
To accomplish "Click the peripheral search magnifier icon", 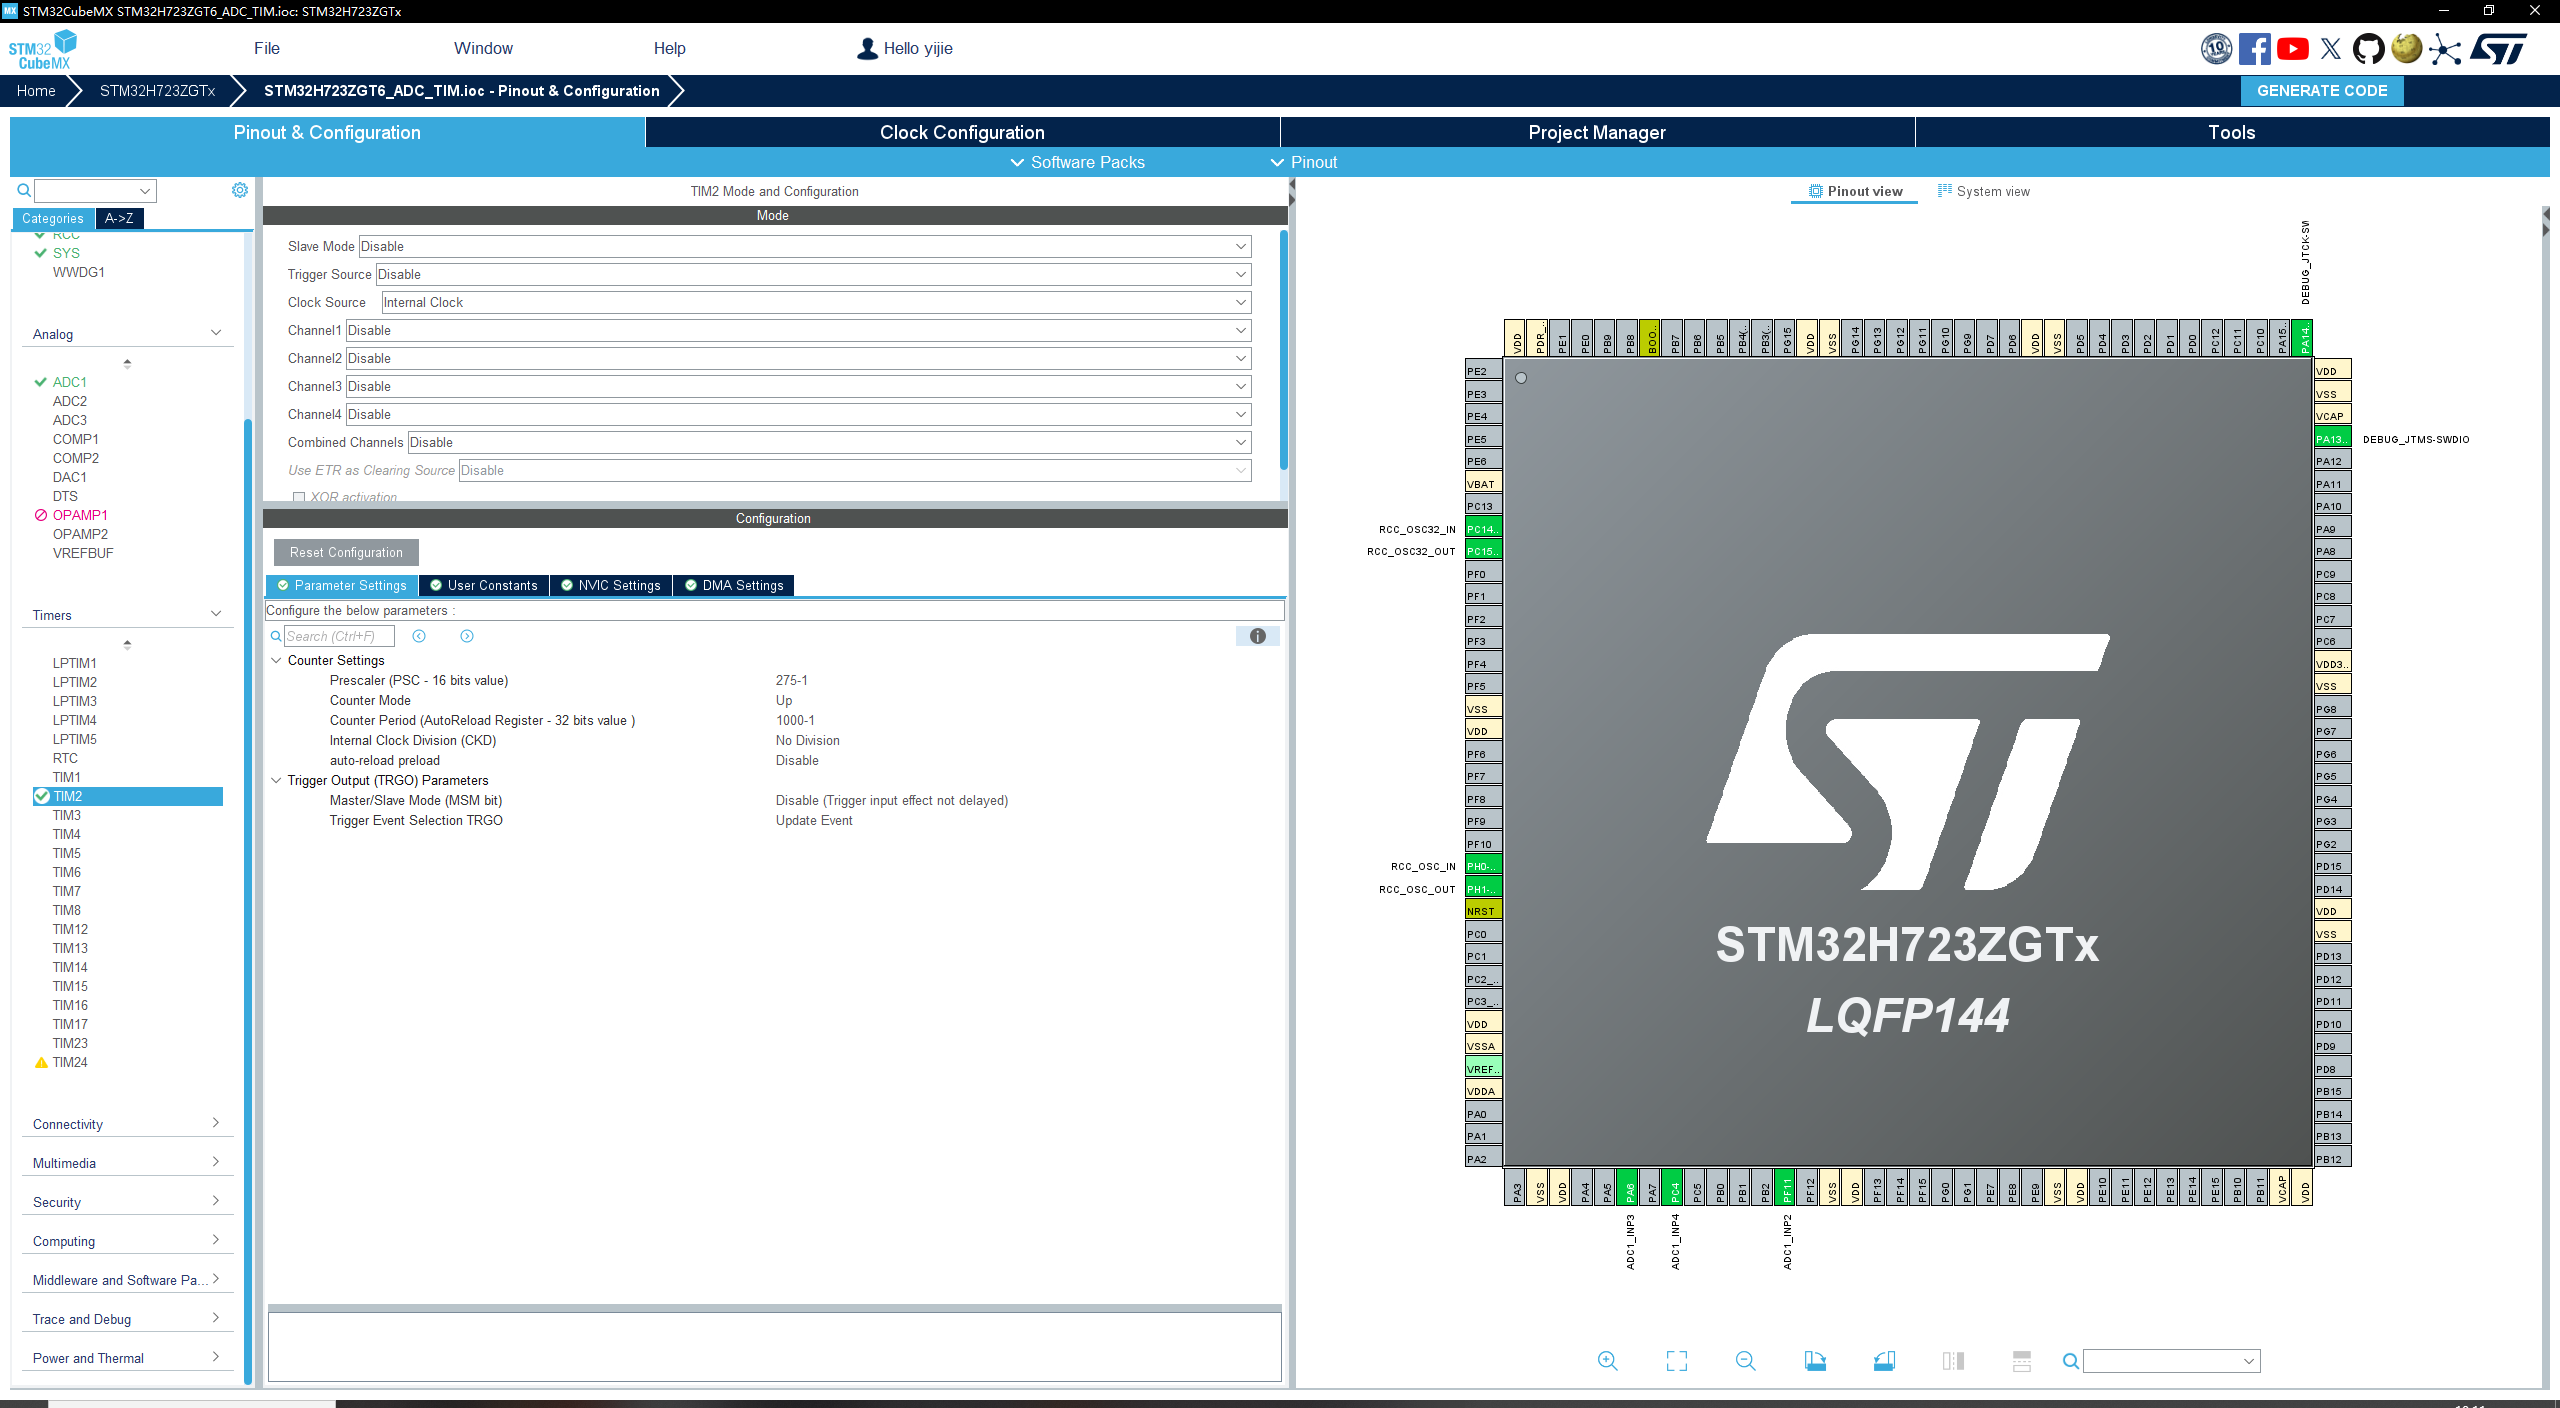I will 24,190.
